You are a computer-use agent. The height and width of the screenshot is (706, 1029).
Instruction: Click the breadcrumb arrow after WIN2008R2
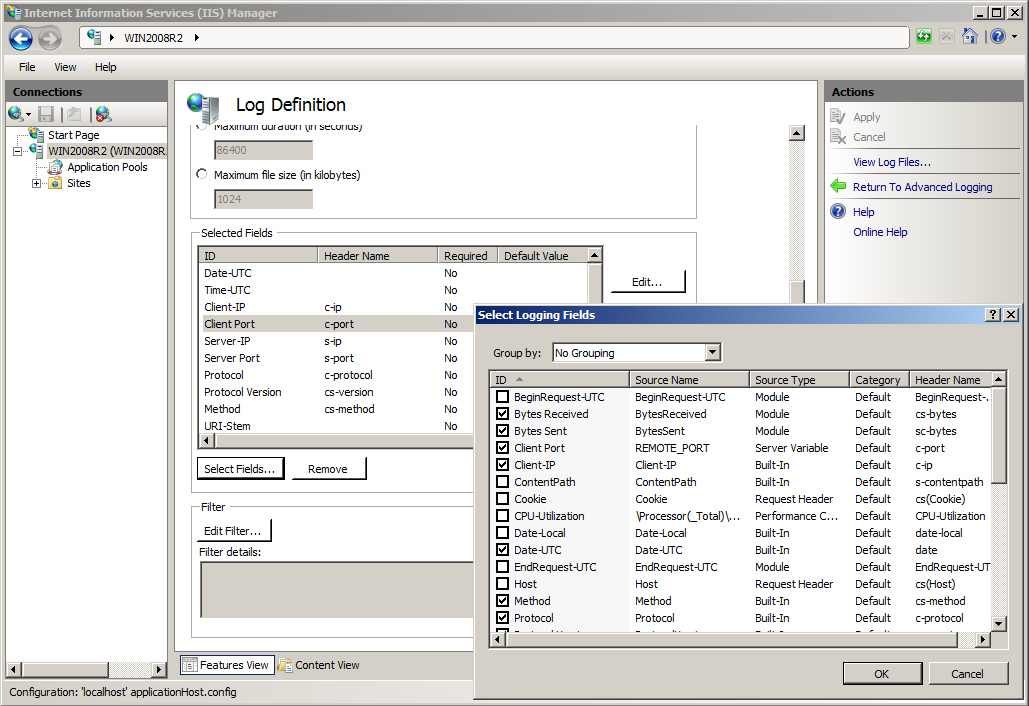196,37
